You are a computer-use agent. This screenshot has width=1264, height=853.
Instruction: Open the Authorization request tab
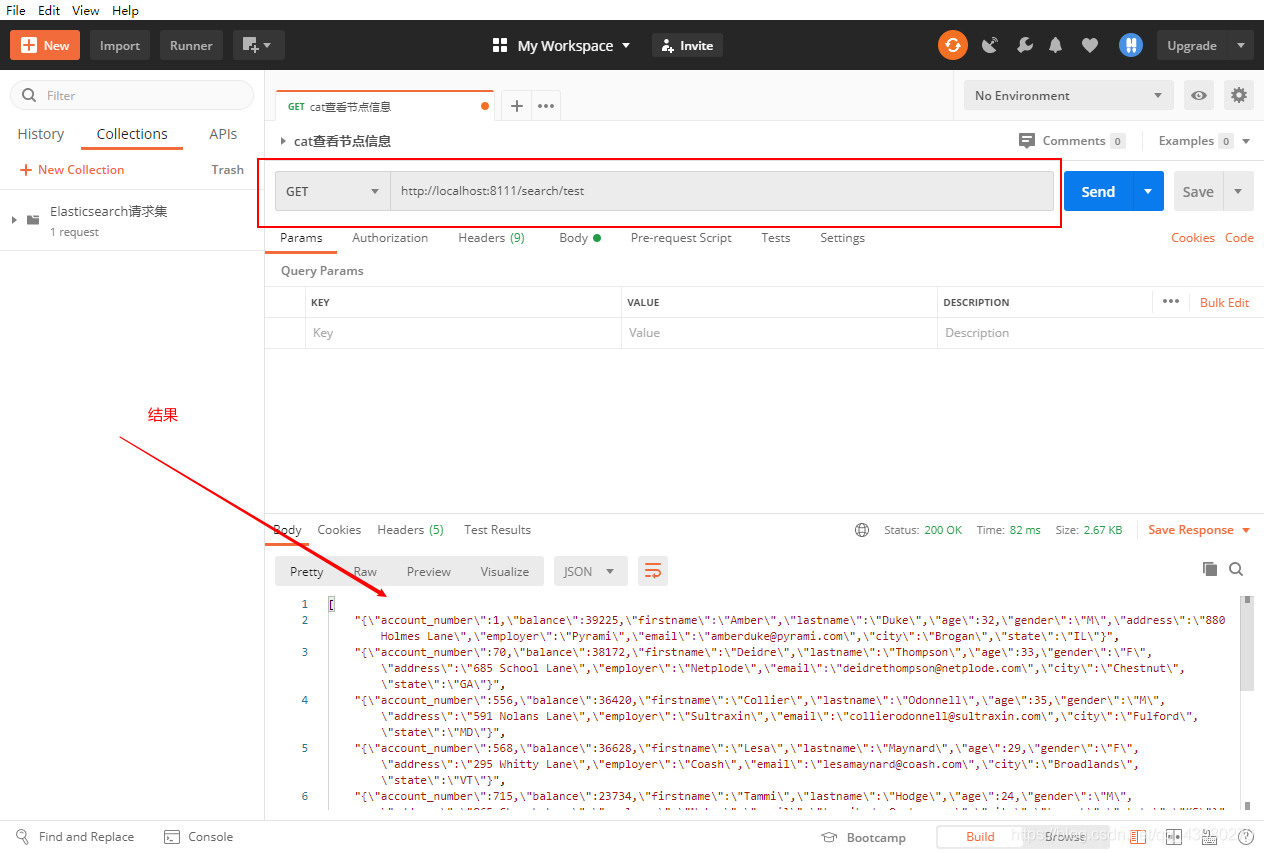coord(390,238)
